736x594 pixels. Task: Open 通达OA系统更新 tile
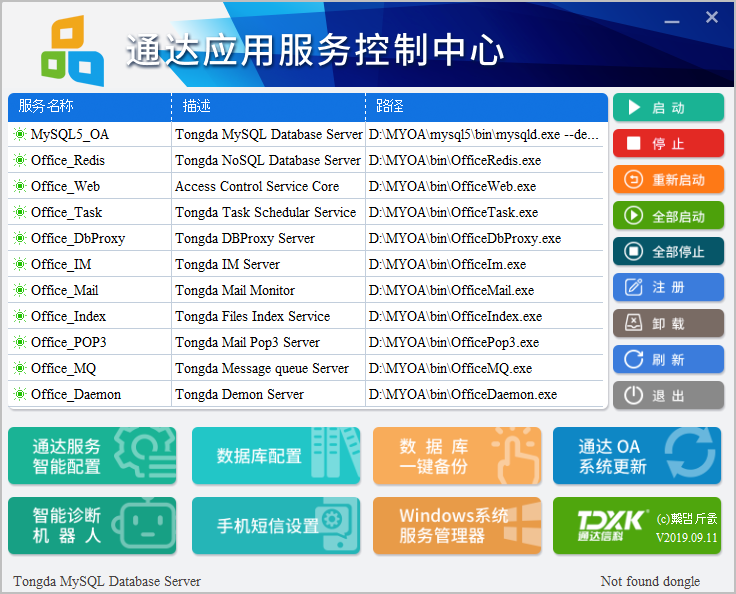tap(637, 455)
